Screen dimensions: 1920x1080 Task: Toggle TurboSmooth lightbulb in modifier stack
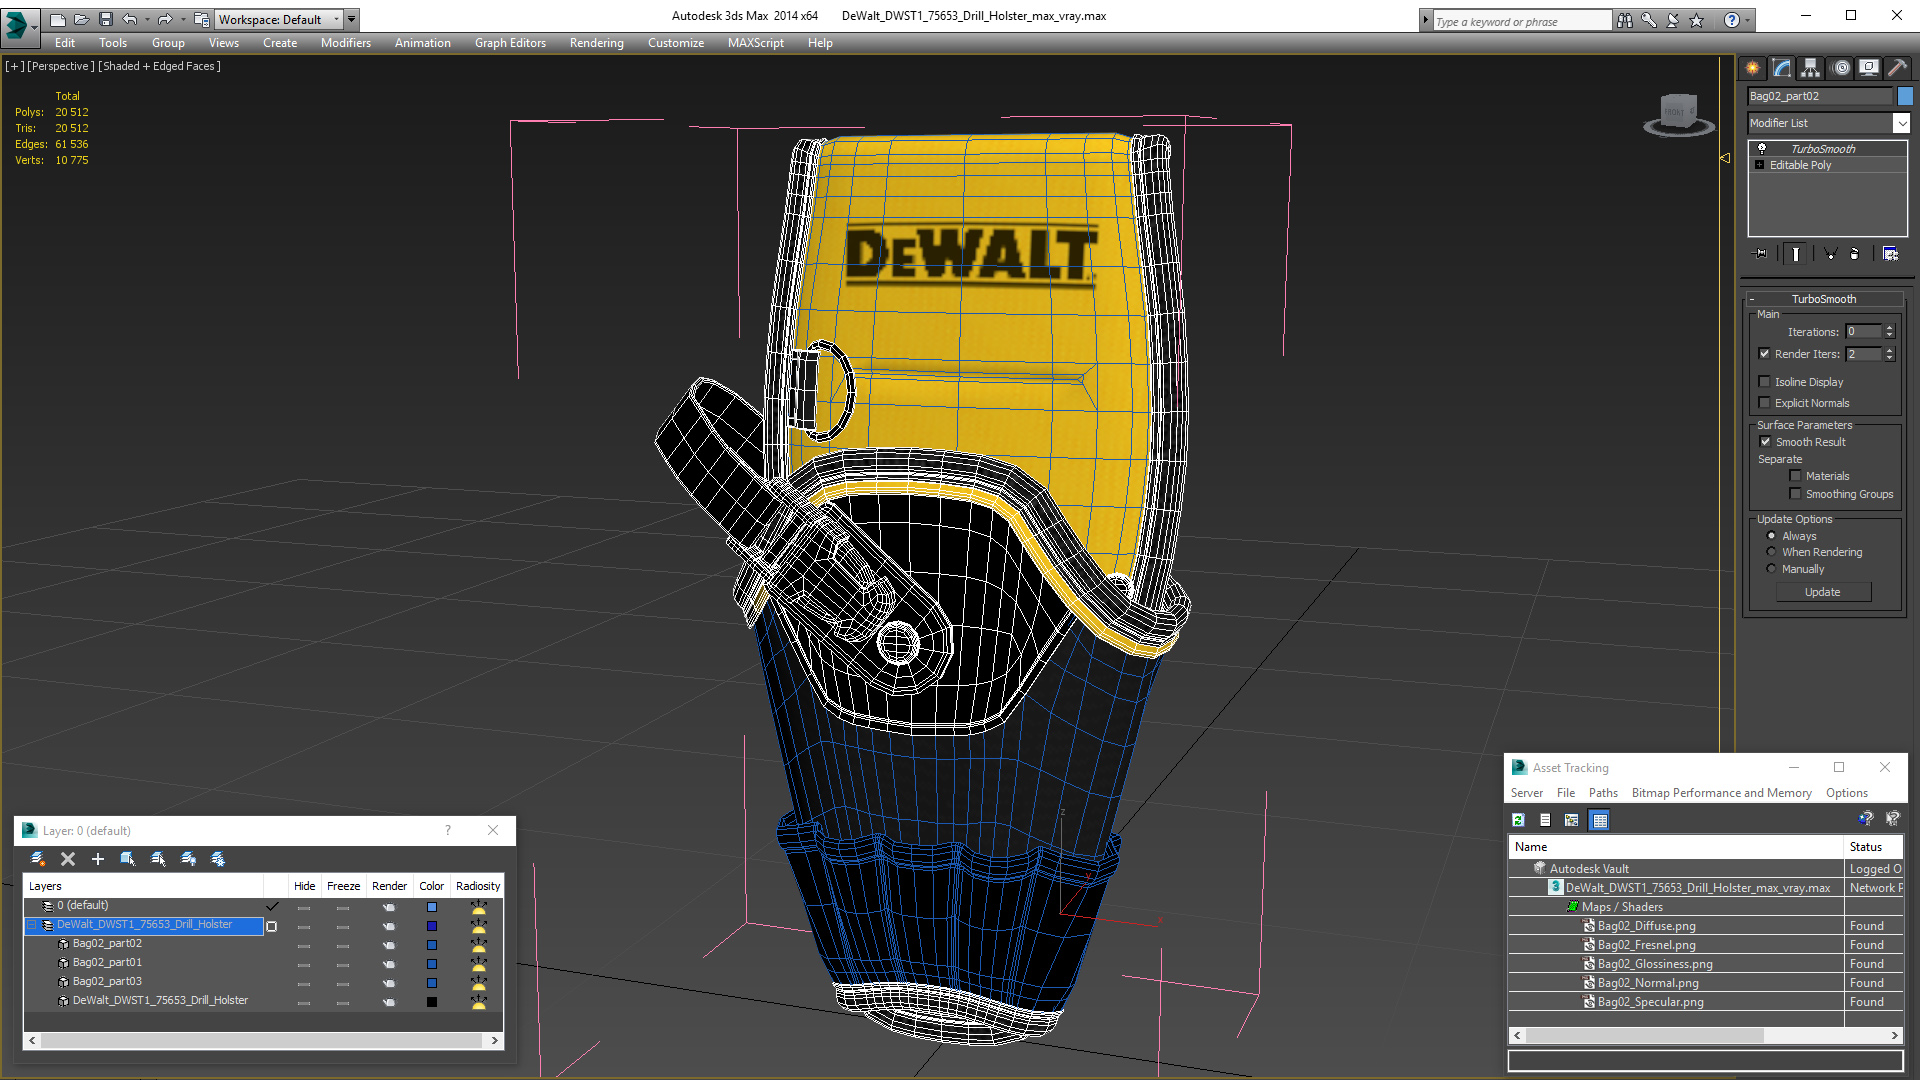click(1762, 148)
